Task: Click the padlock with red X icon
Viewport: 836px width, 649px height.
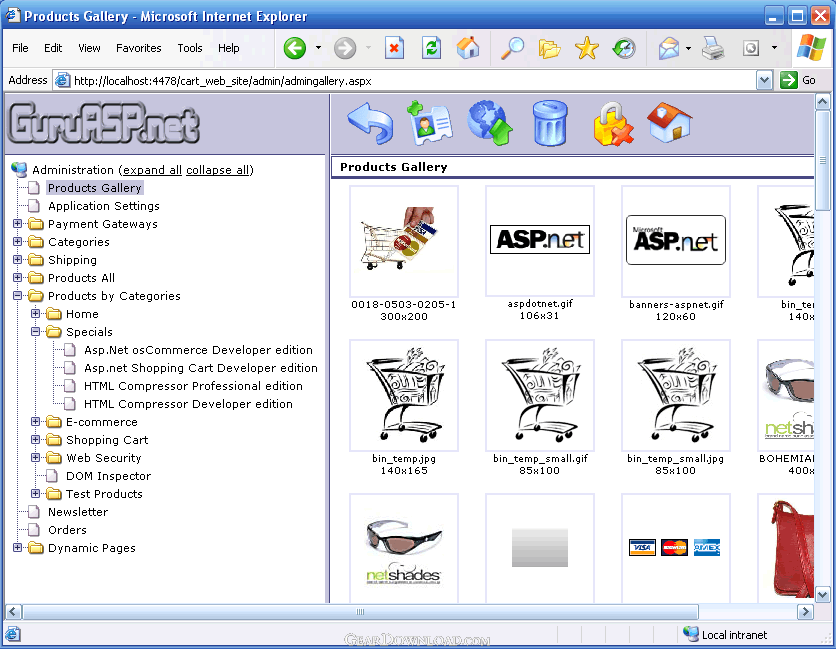Action: (613, 124)
